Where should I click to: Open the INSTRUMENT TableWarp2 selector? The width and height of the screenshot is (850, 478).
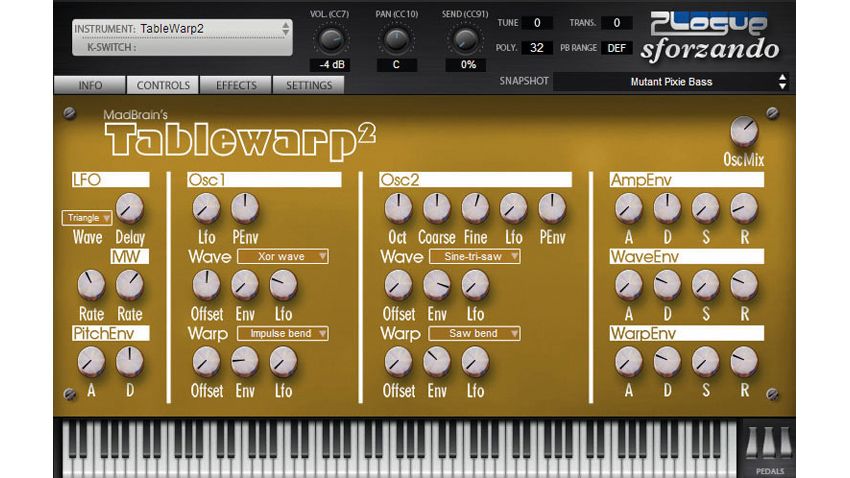click(182, 29)
